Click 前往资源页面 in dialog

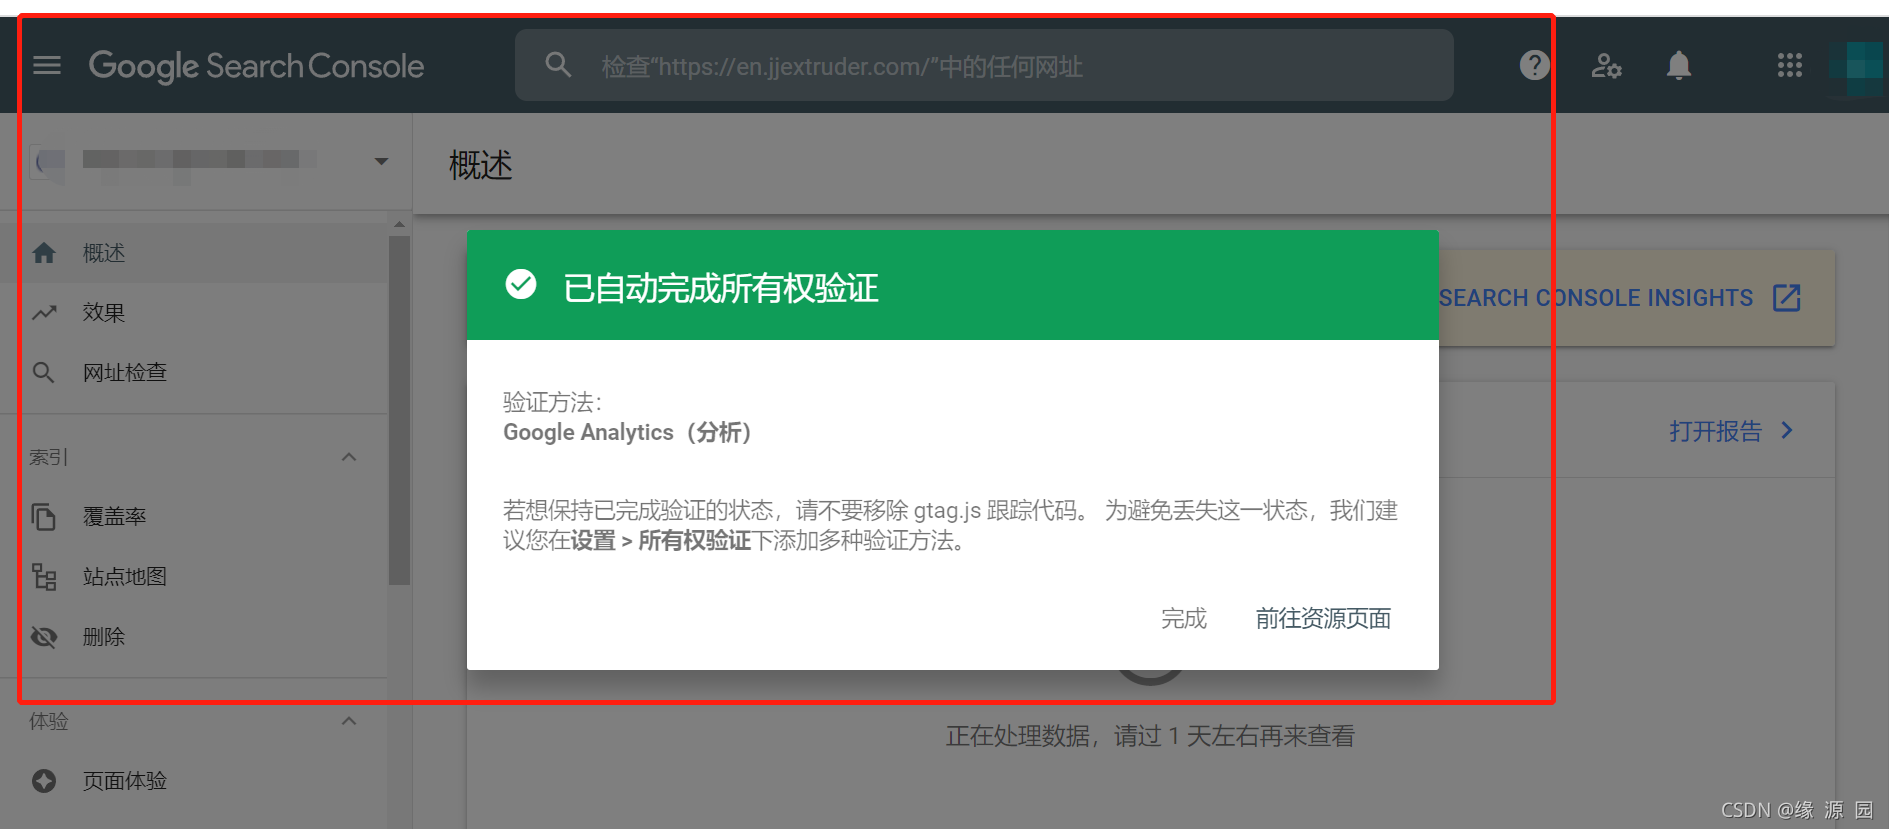pyautogui.click(x=1323, y=619)
